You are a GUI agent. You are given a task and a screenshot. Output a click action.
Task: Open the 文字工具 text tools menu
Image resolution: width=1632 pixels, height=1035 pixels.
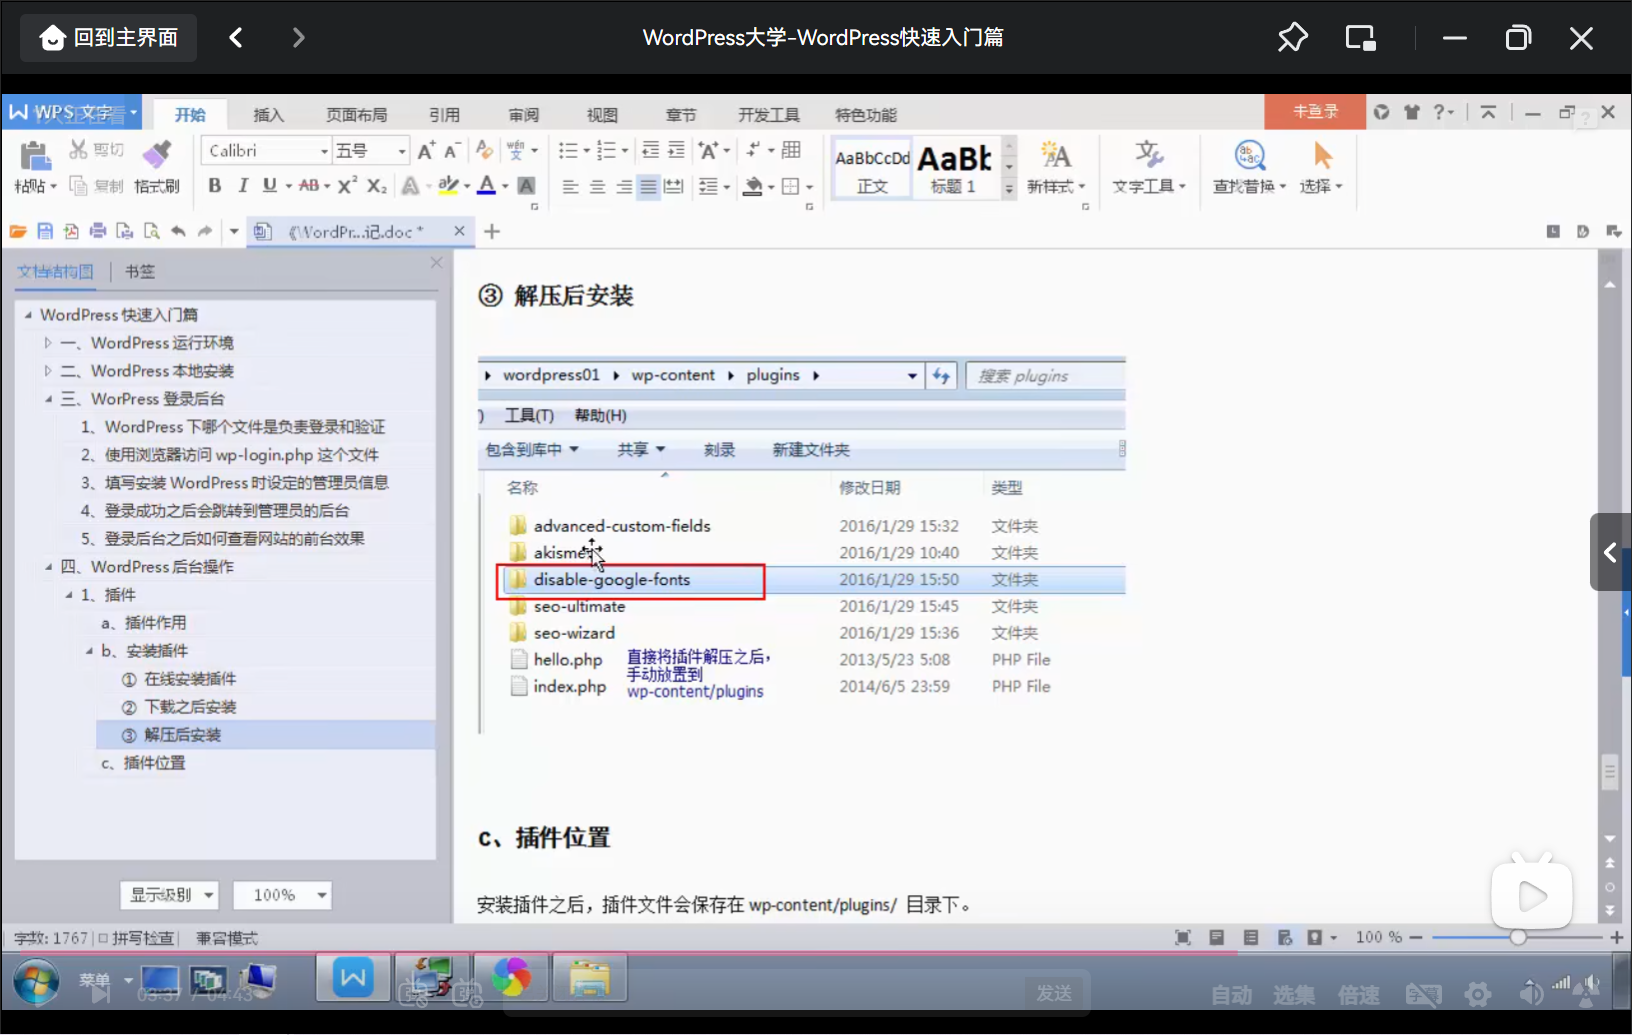pos(1148,168)
